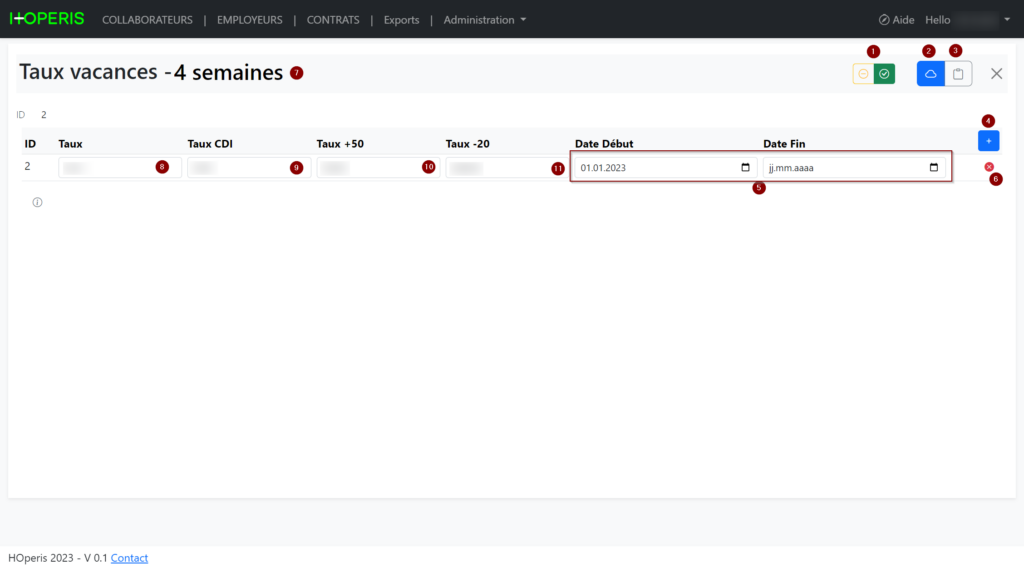Screen dimensions: 1024x568
Task: Click the blue cloud save icon
Action: 931,74
